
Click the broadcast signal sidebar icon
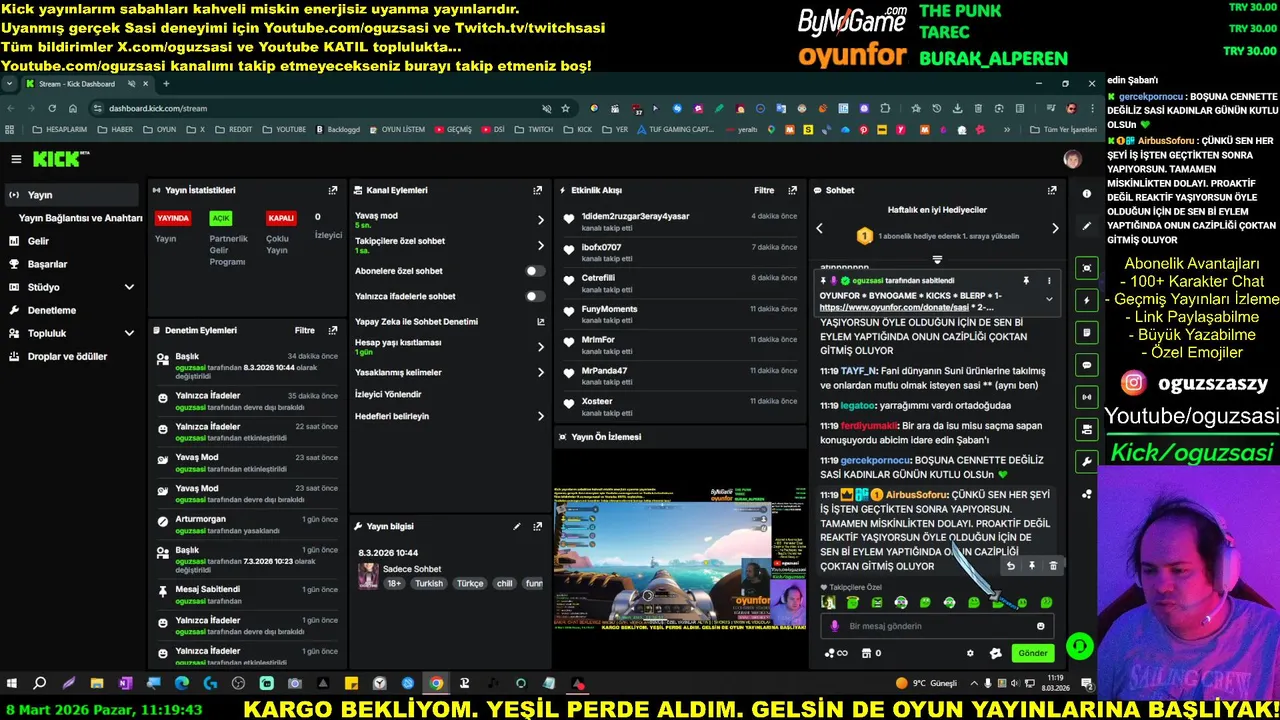[x=1087, y=397]
